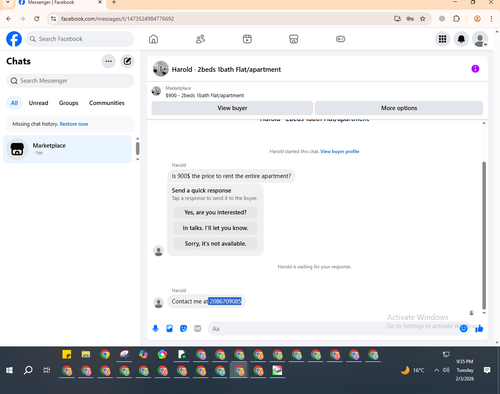This screenshot has width=500, height=394.
Task: Open the Facebook logo home link
Action: click(x=14, y=39)
